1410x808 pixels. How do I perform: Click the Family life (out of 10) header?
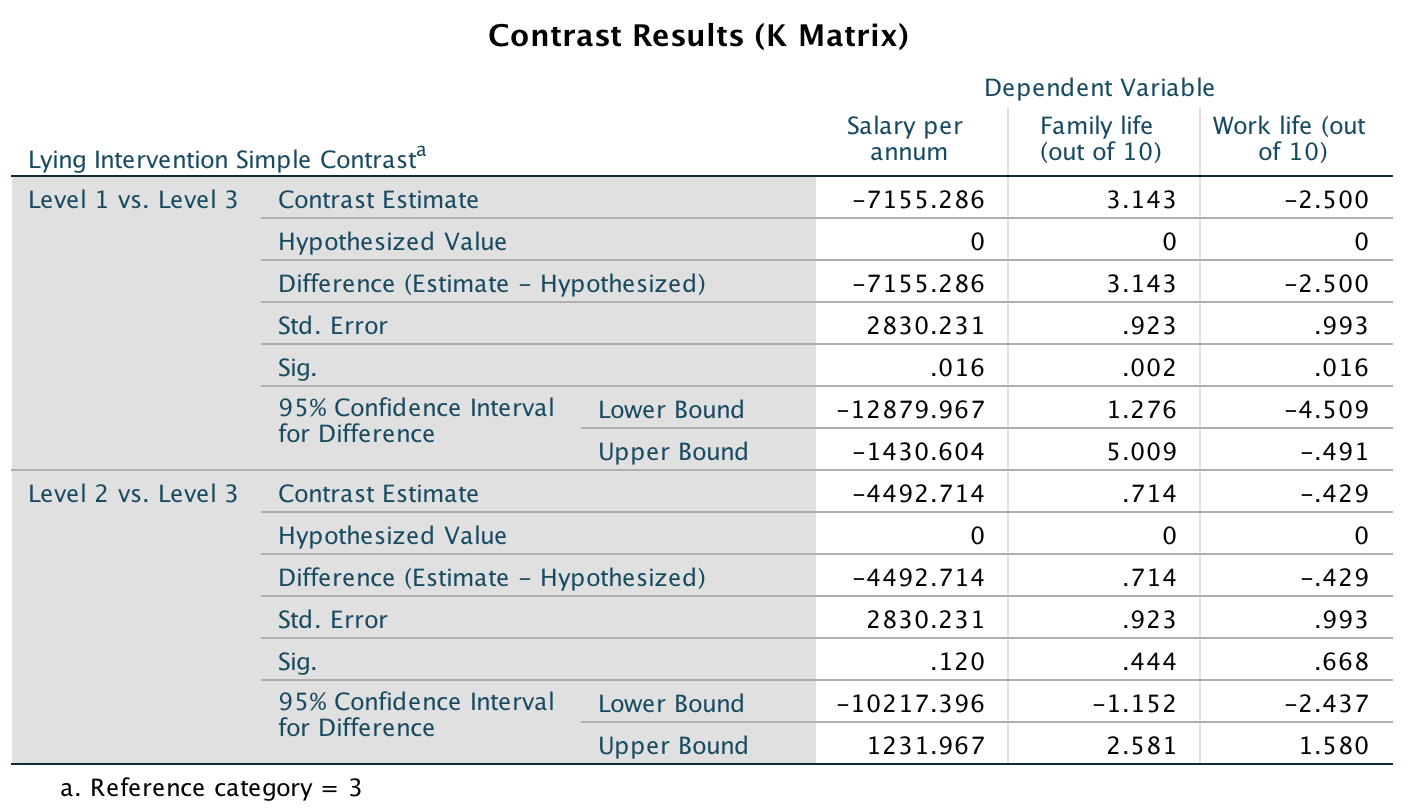coord(1096,139)
